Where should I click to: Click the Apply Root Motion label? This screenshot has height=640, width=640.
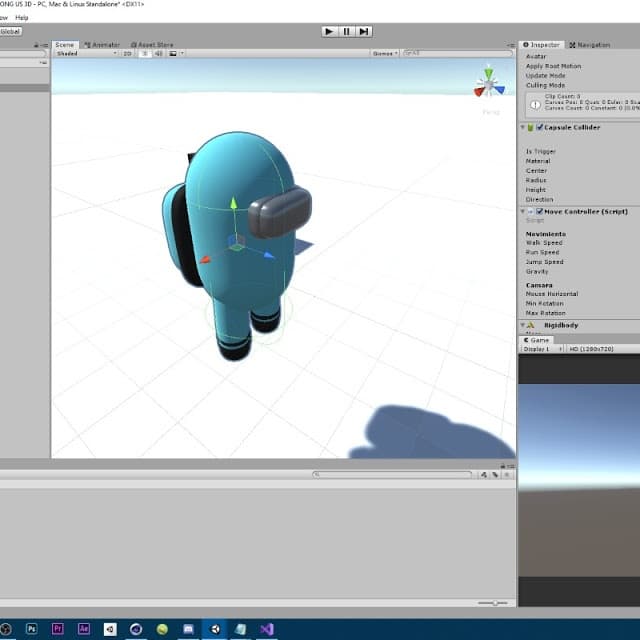pos(553,66)
